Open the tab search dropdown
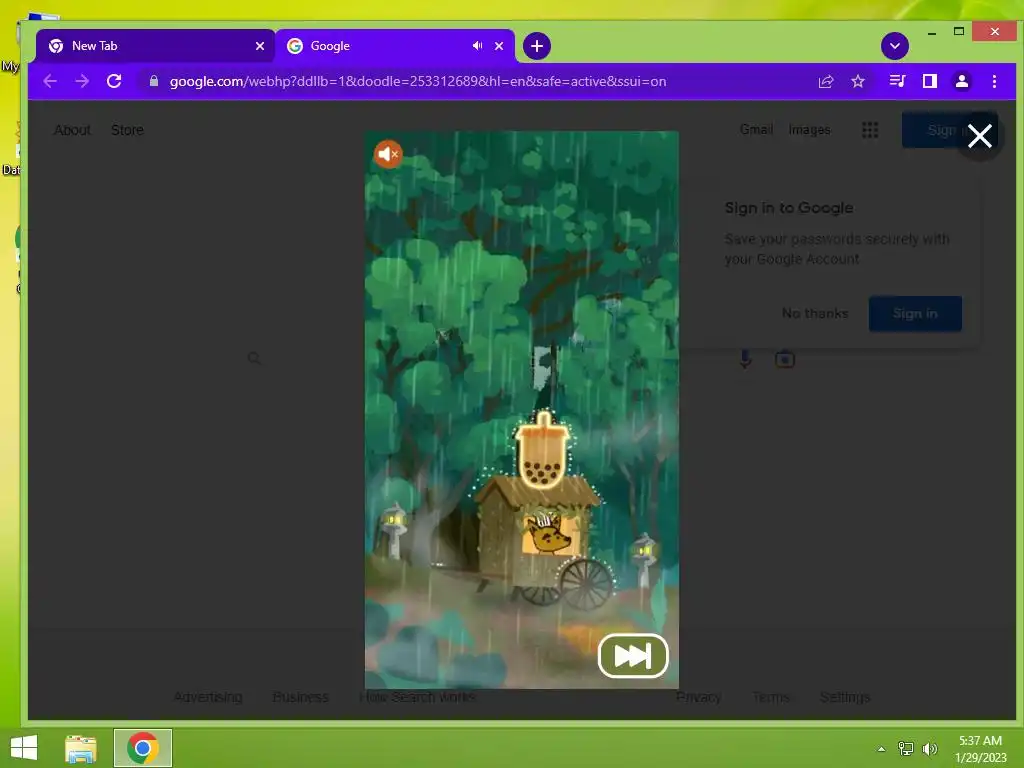Screen dimensions: 1024x768 click(895, 46)
